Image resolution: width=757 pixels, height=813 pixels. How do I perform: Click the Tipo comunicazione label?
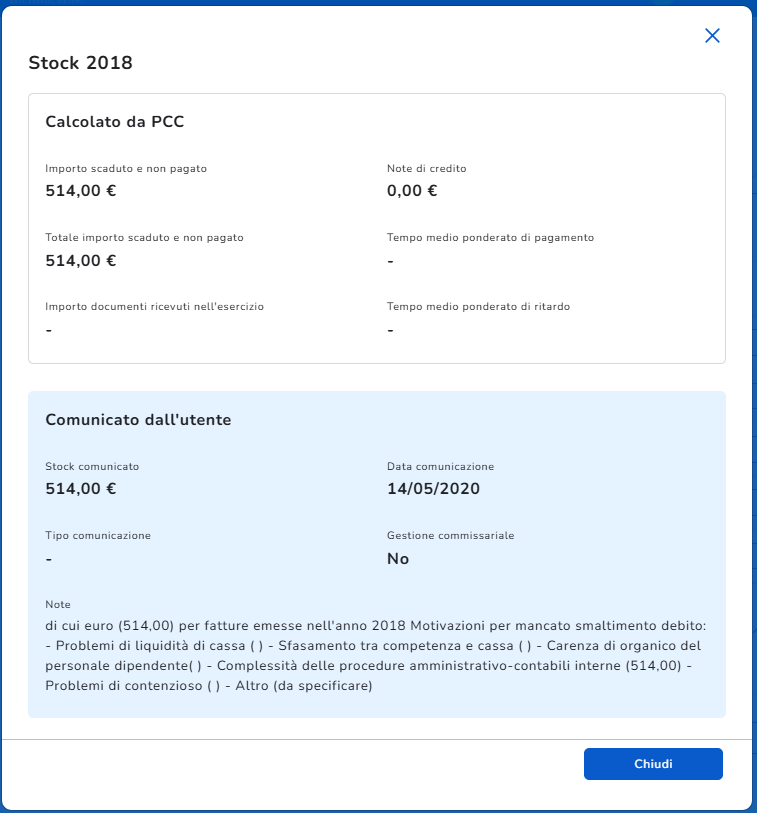98,536
